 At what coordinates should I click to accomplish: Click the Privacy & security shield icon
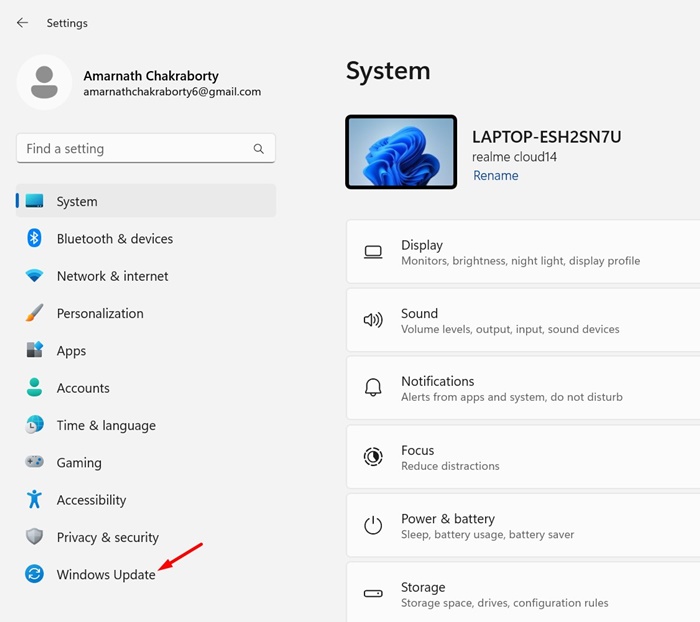(34, 537)
